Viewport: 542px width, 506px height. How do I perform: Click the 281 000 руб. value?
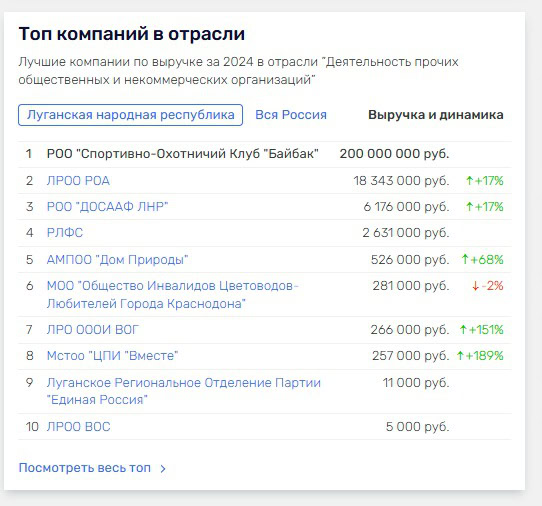(411, 285)
